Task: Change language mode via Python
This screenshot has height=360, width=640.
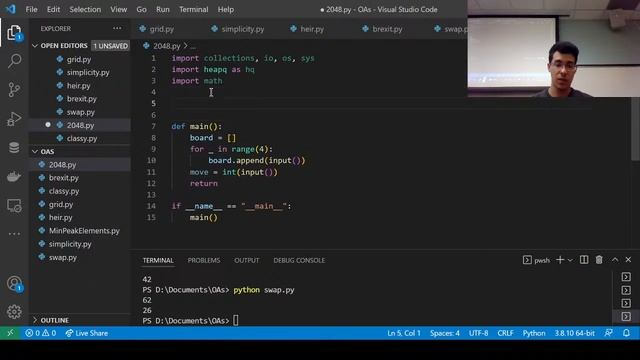Action: tap(534, 333)
